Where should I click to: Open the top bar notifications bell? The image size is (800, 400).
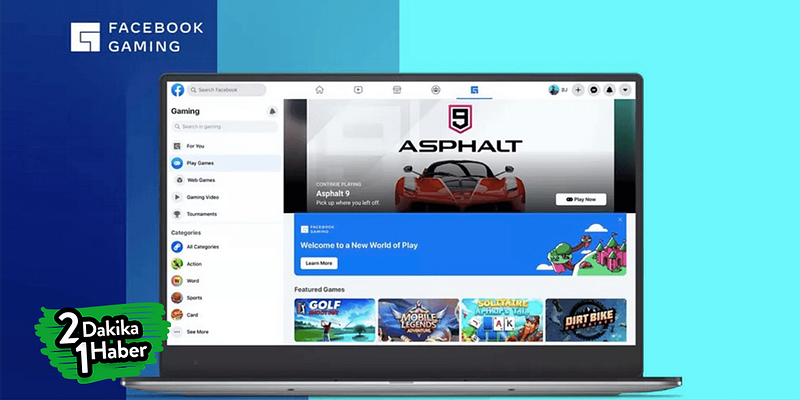[610, 90]
